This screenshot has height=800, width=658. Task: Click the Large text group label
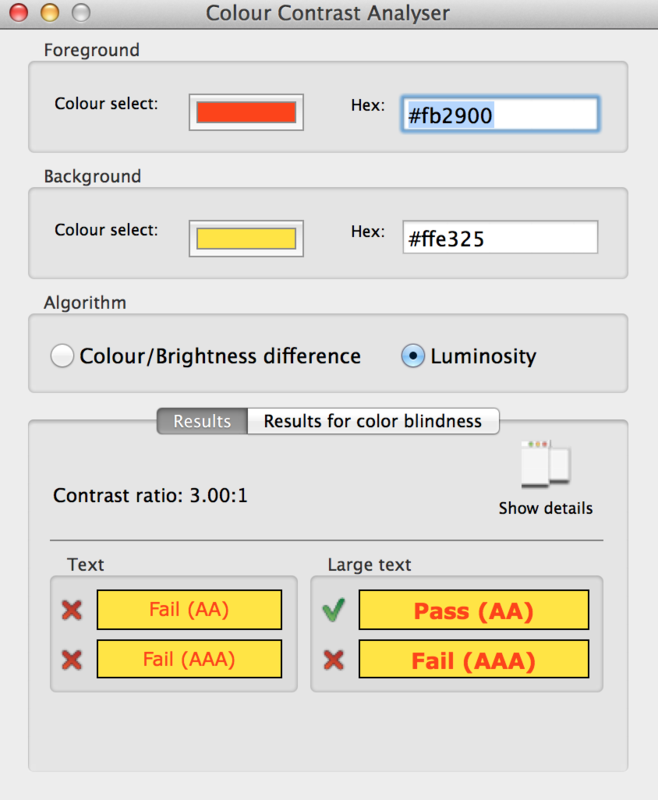pos(369,565)
